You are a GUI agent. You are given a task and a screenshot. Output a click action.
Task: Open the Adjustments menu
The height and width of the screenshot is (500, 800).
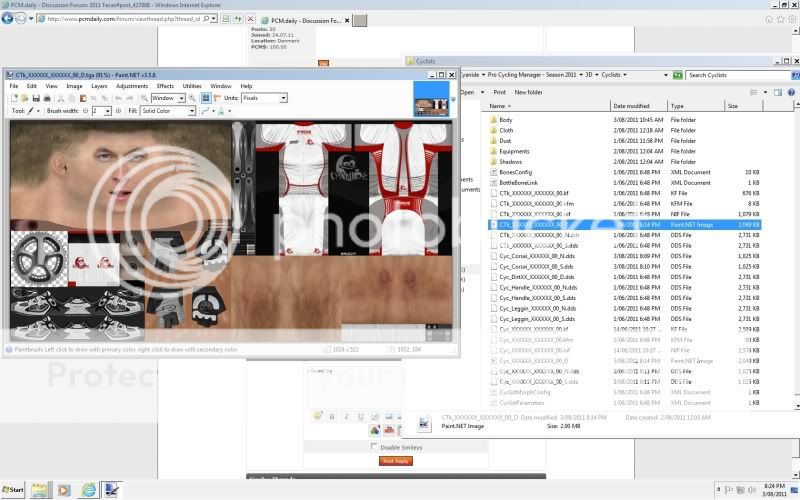point(132,86)
